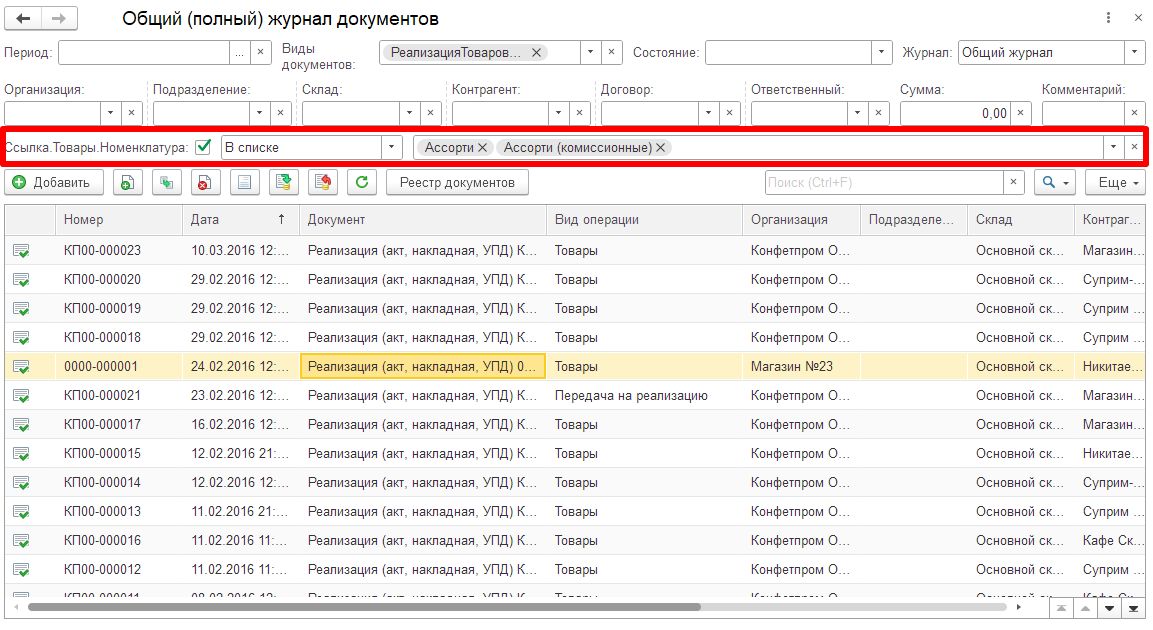Click into the Период input field

144,53
